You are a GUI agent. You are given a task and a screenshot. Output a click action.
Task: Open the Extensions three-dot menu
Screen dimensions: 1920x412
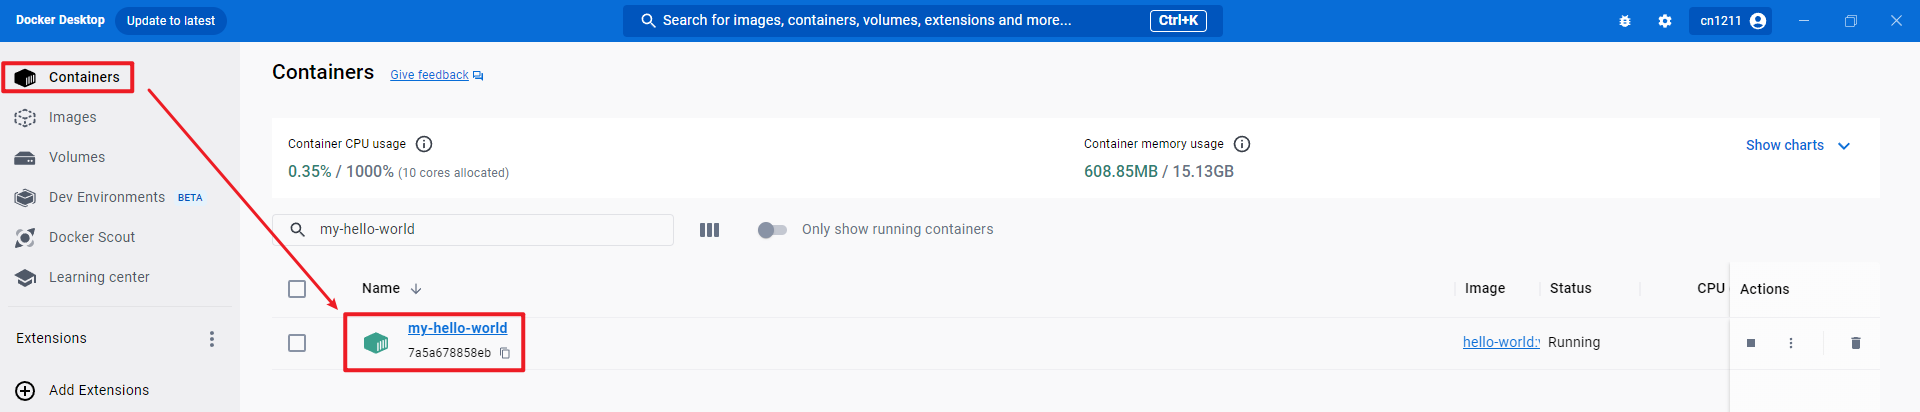coord(211,339)
